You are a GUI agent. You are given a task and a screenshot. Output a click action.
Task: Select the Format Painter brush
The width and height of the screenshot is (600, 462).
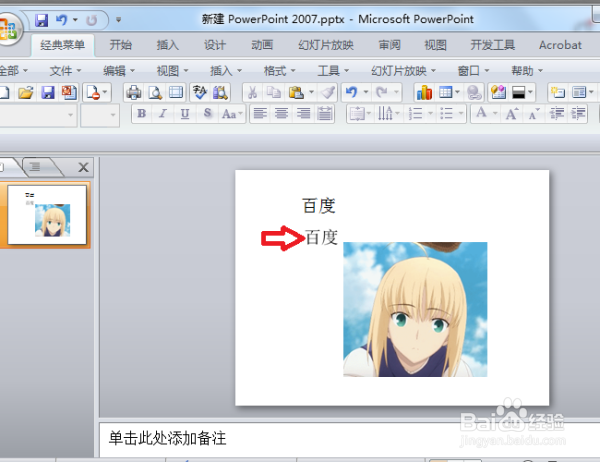(x=328, y=93)
